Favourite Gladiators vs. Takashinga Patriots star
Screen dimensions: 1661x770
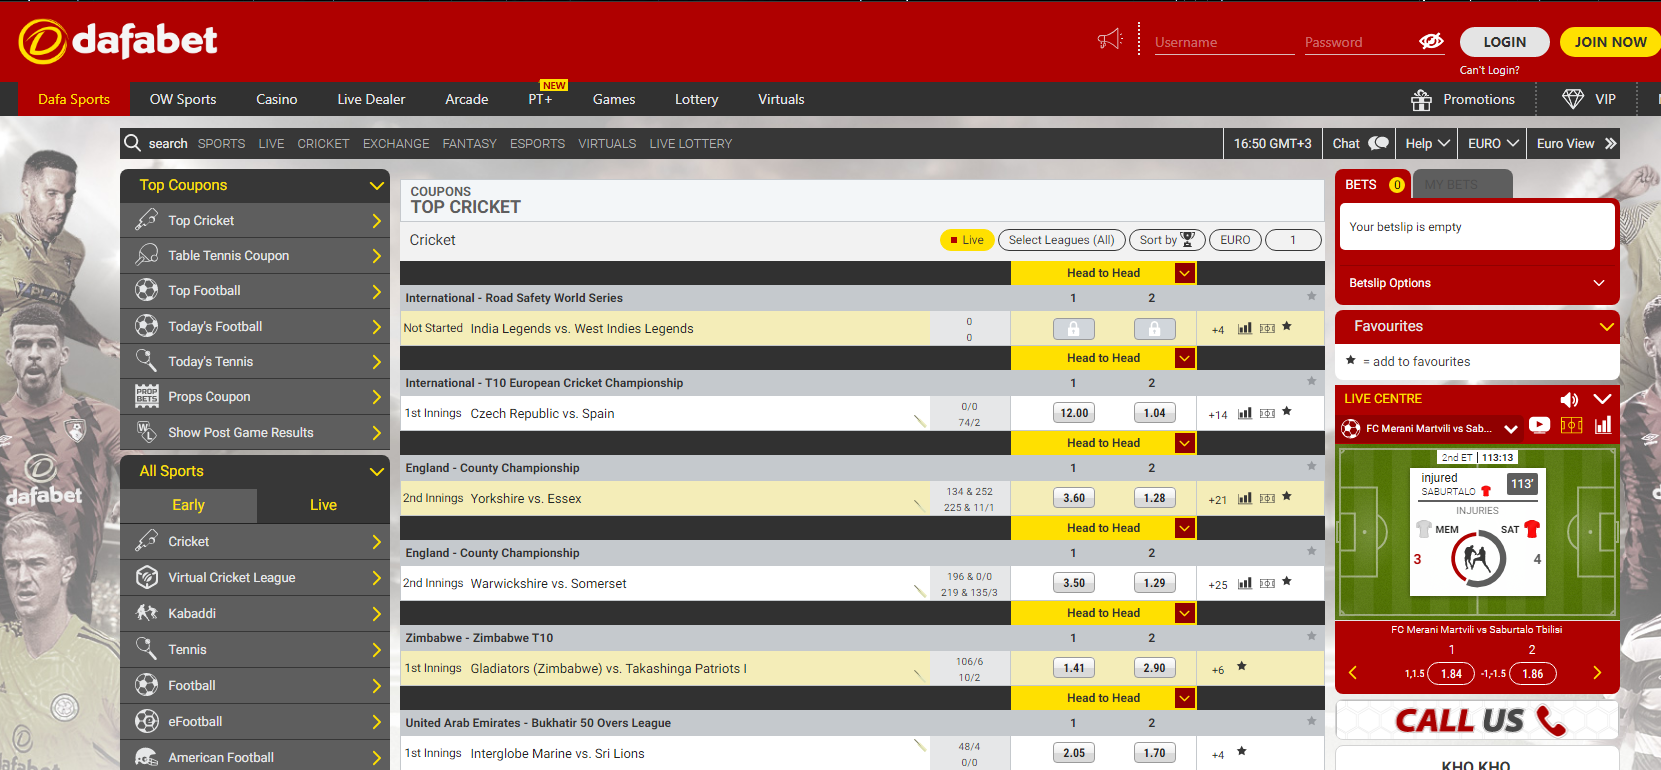click(x=1242, y=666)
